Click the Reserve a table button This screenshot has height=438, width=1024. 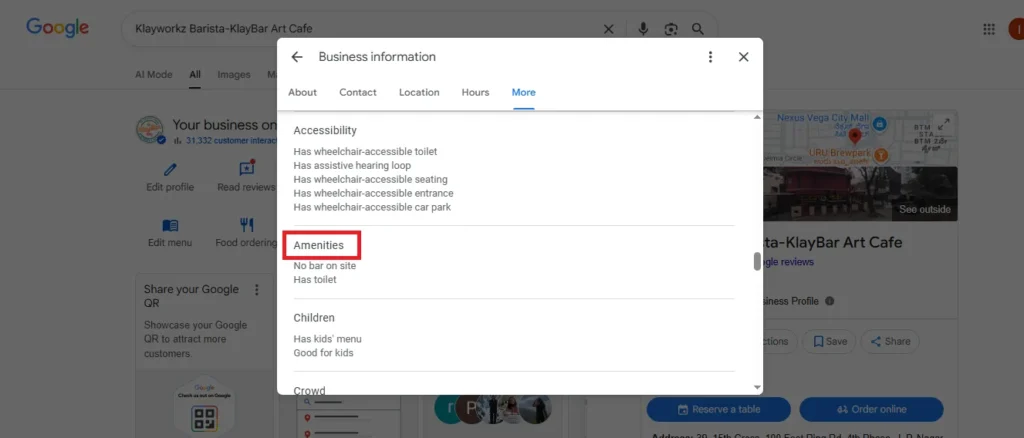tap(718, 409)
